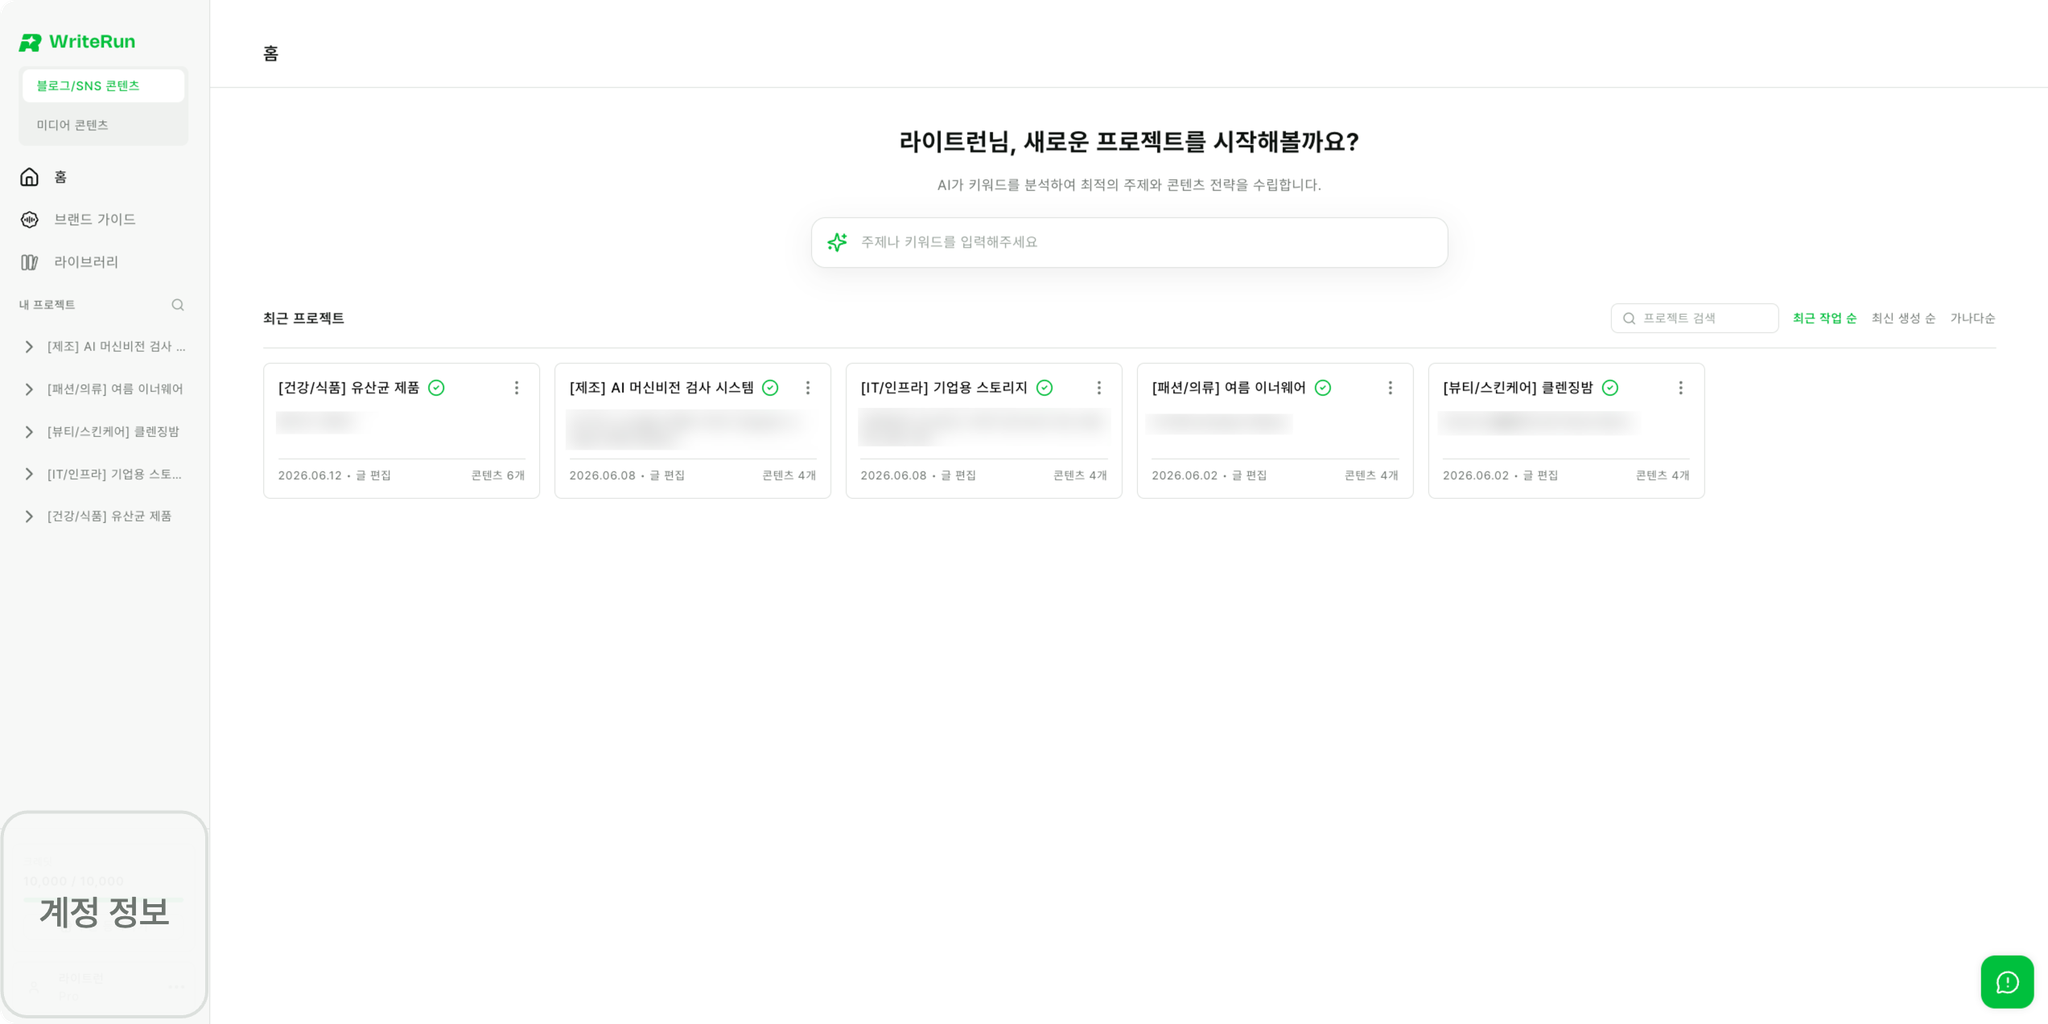This screenshot has height=1024, width=2048.
Task: Sort projects by 가나다순
Action: (x=1972, y=318)
